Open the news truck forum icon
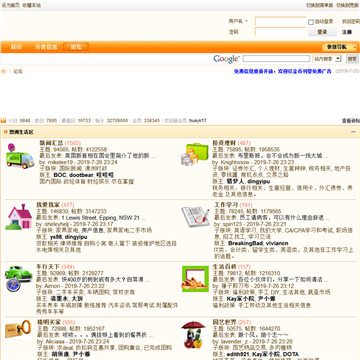Image resolution: width=360 pixels, height=360 pixels. (20, 156)
